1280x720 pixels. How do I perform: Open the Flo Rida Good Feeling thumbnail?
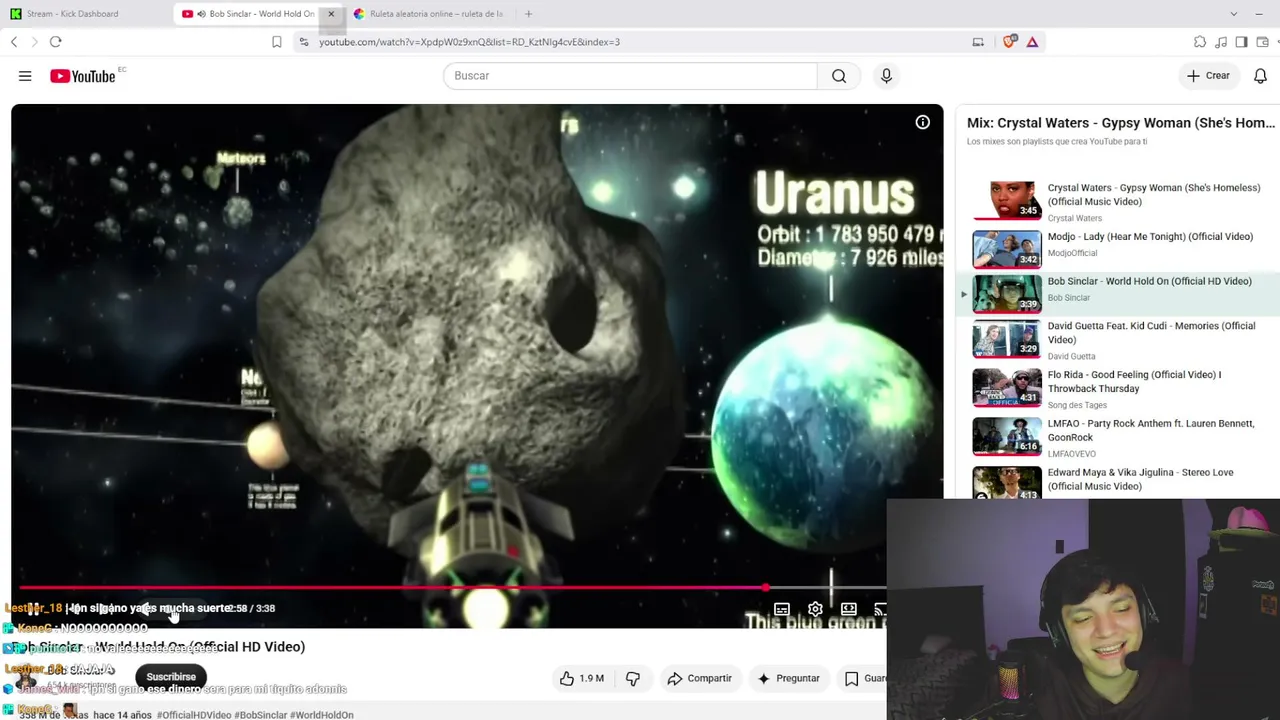[x=1007, y=388]
